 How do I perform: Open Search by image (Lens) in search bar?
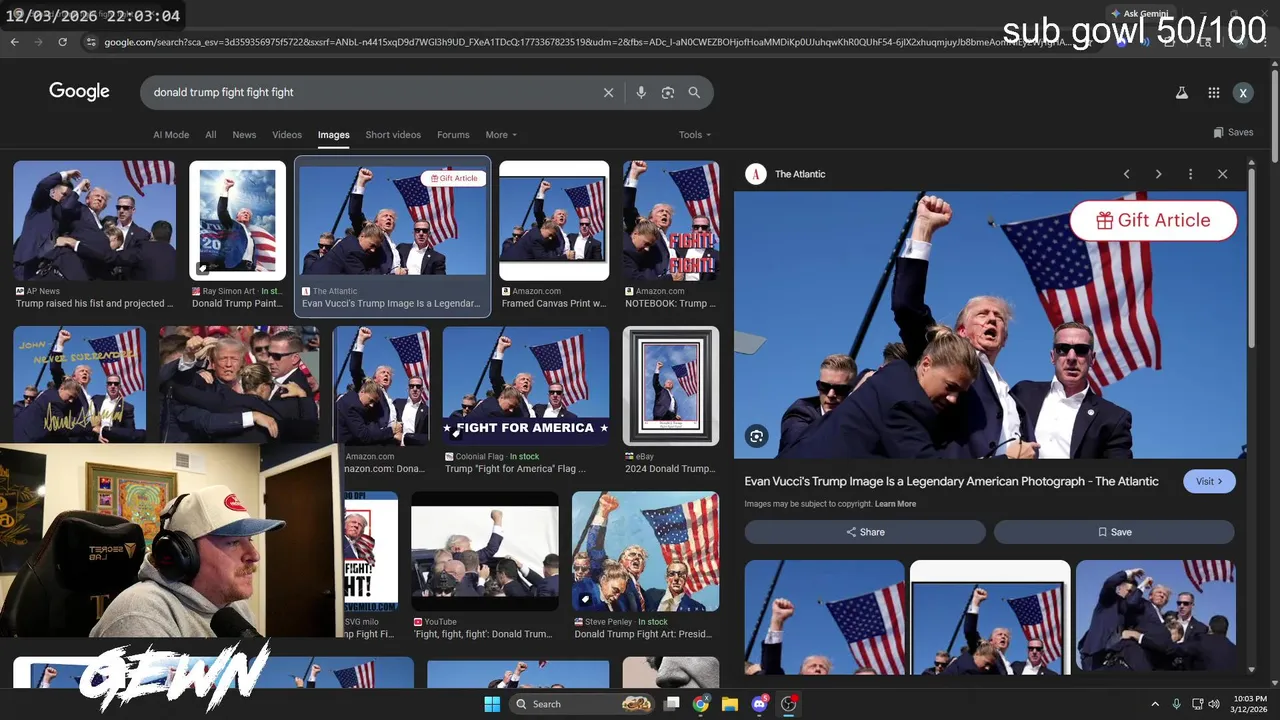point(668,92)
